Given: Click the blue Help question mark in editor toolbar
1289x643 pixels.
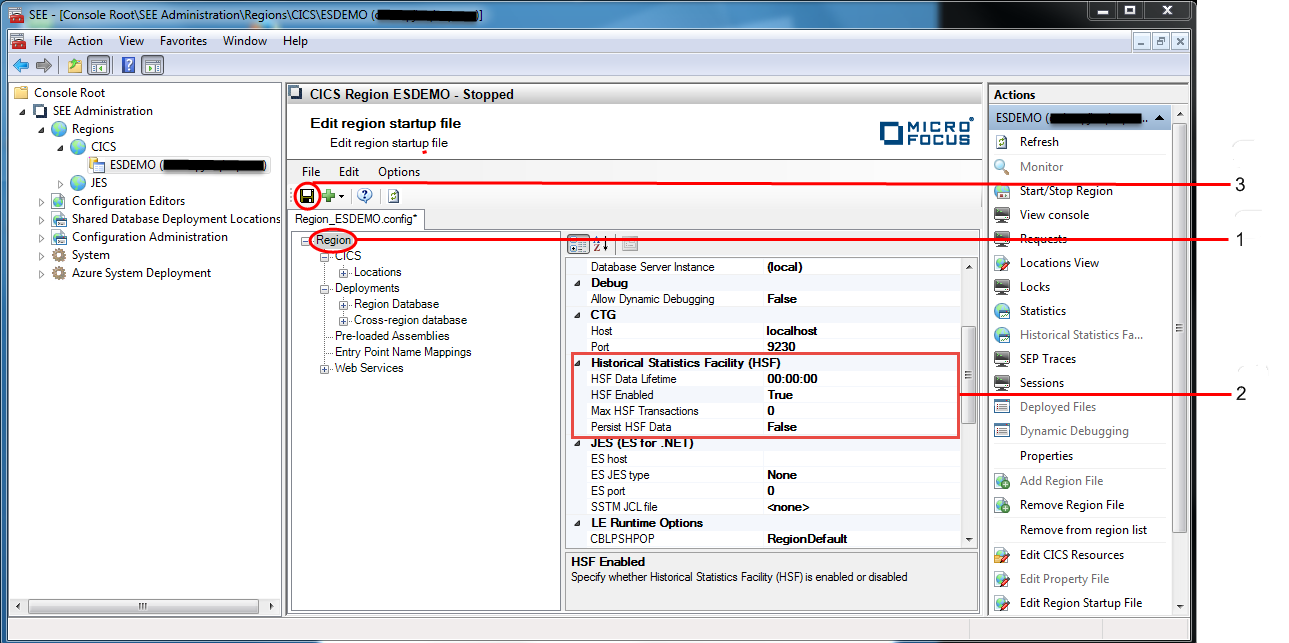Looking at the screenshot, I should [x=365, y=196].
